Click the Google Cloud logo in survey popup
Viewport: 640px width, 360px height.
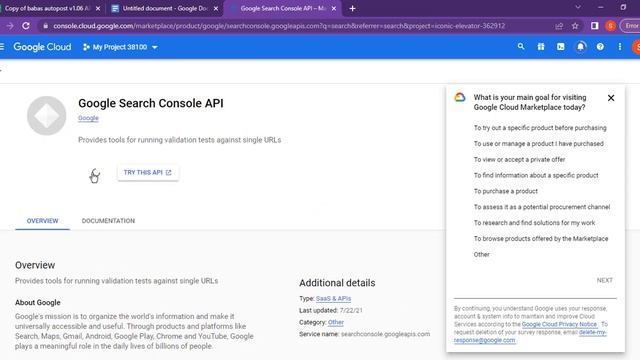click(x=460, y=97)
